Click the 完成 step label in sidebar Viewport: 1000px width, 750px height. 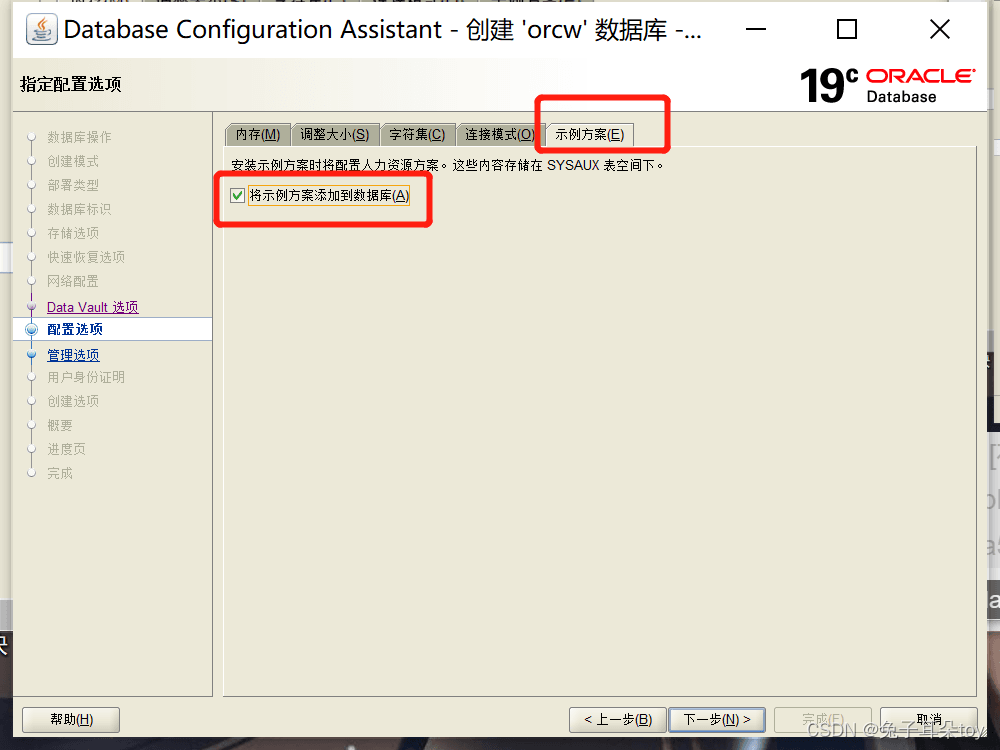coord(60,473)
